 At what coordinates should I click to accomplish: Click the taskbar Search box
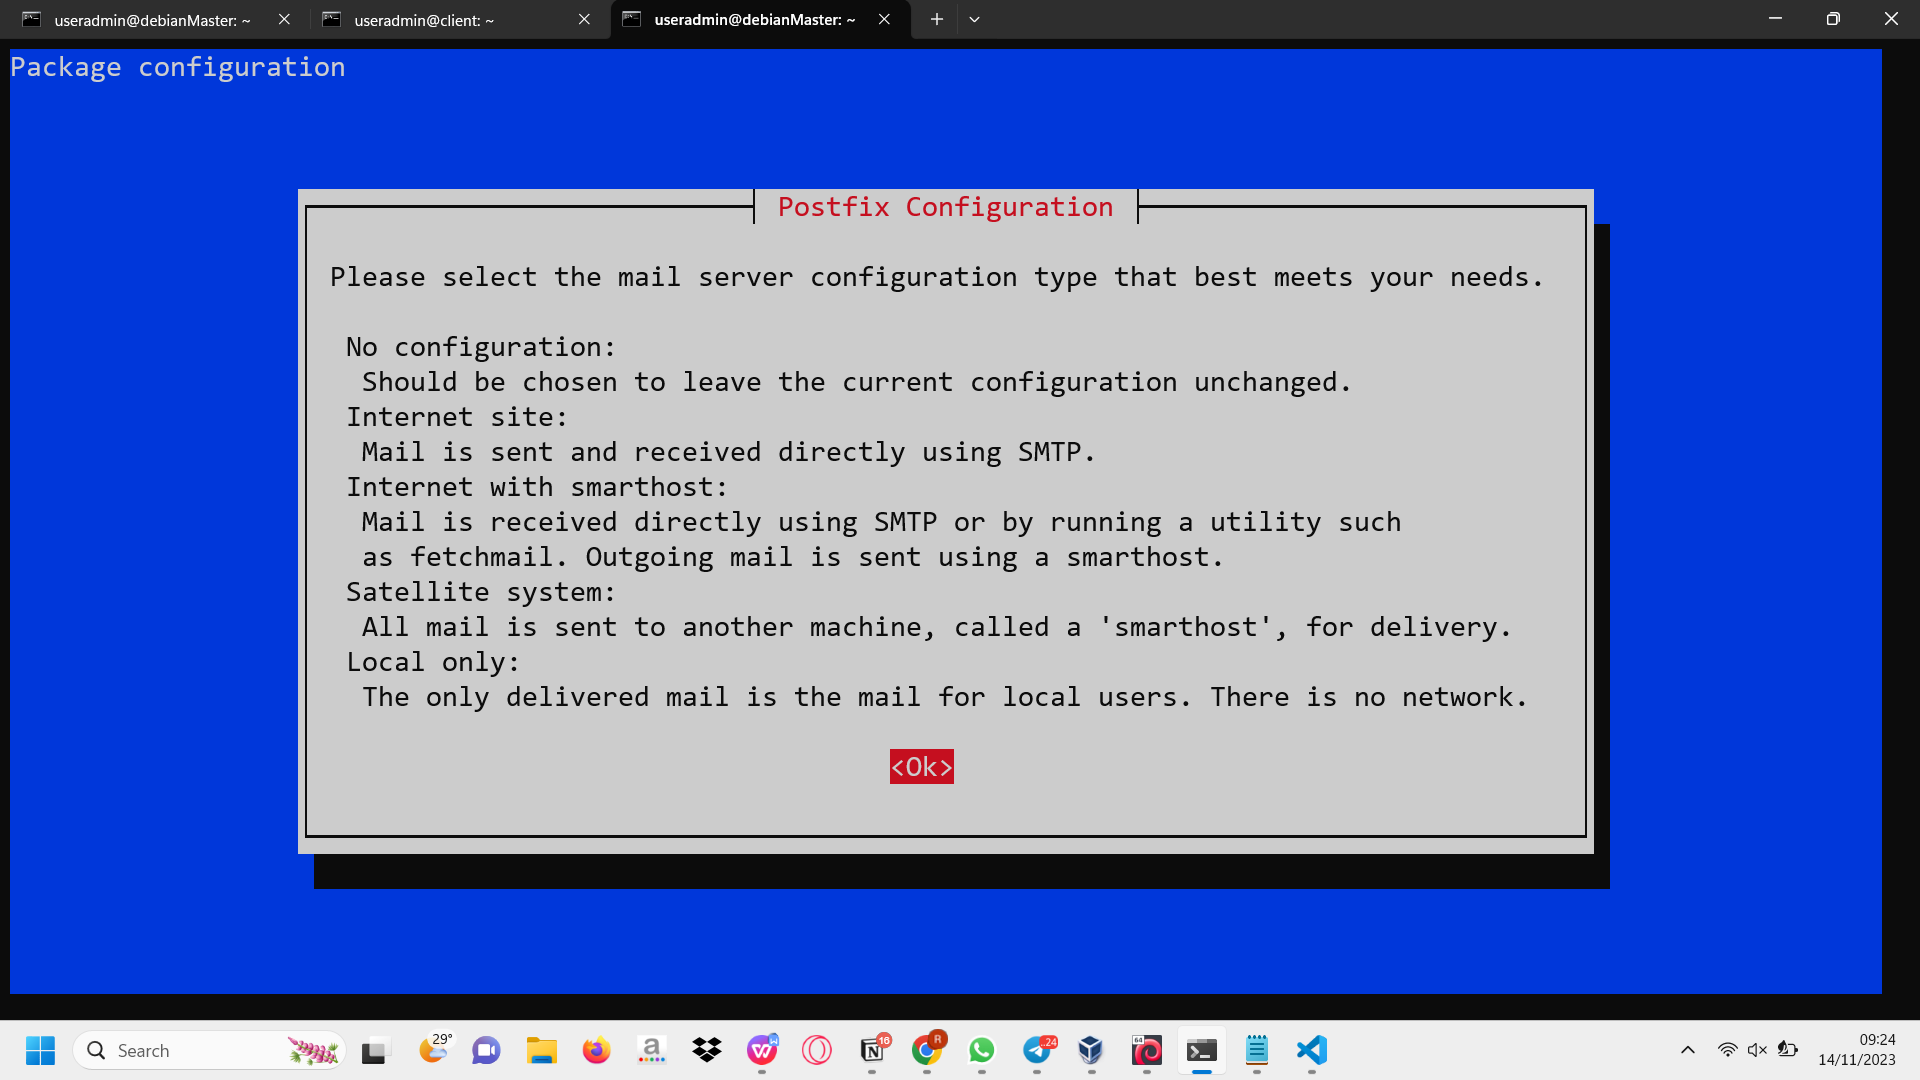(209, 1051)
